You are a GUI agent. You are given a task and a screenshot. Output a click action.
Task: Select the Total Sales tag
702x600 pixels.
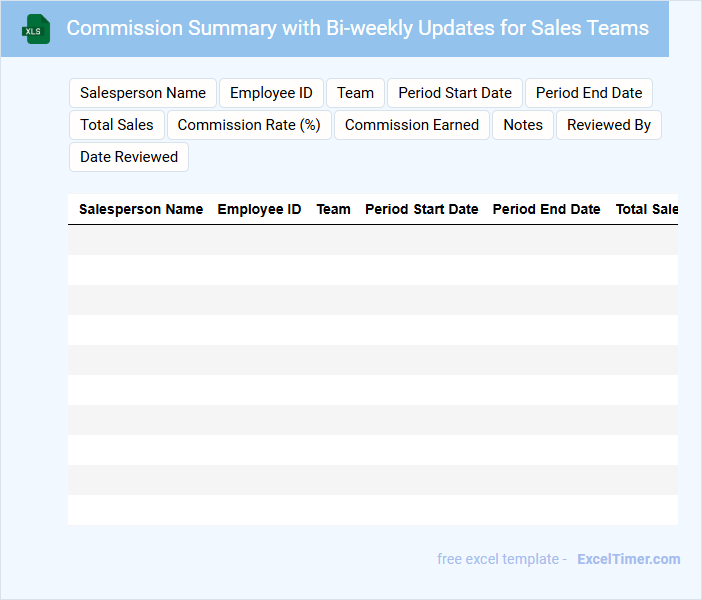pyautogui.click(x=117, y=125)
